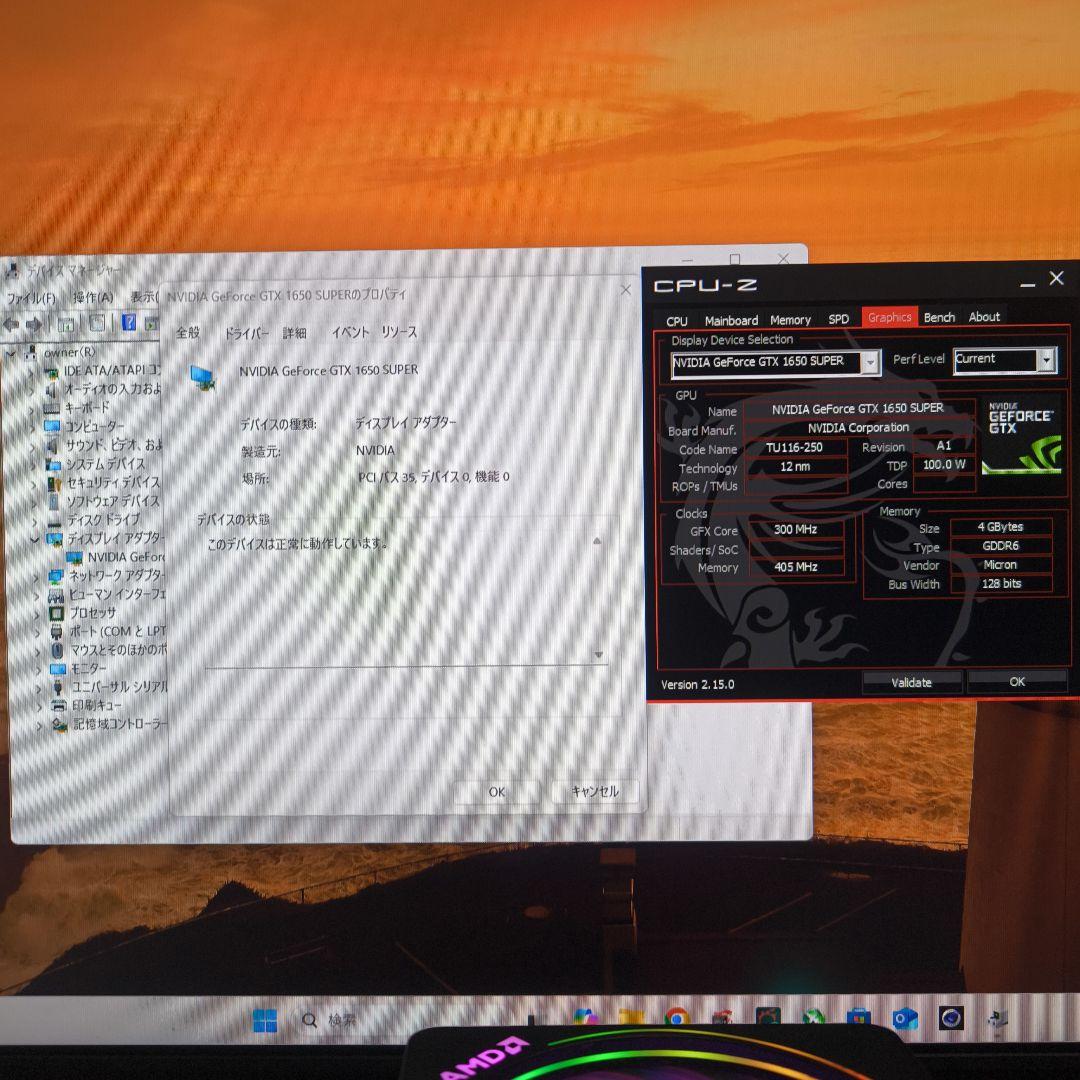Click the GeForce GTX logo in CPU-Z
Screen dimensions: 1080x1080
[x=1022, y=440]
